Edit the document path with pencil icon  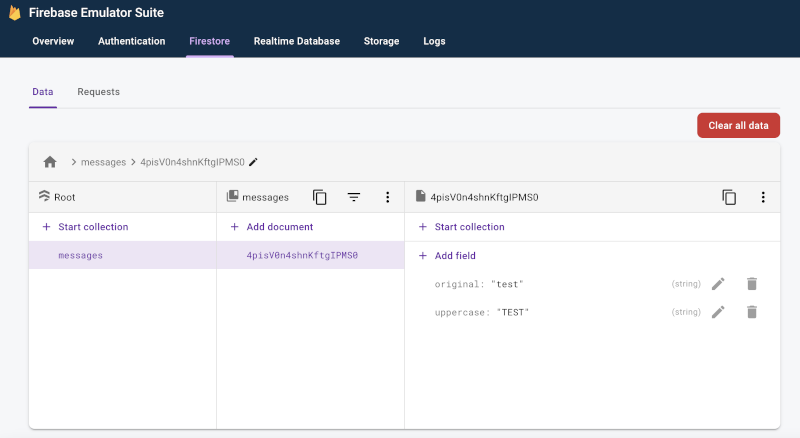(253, 162)
